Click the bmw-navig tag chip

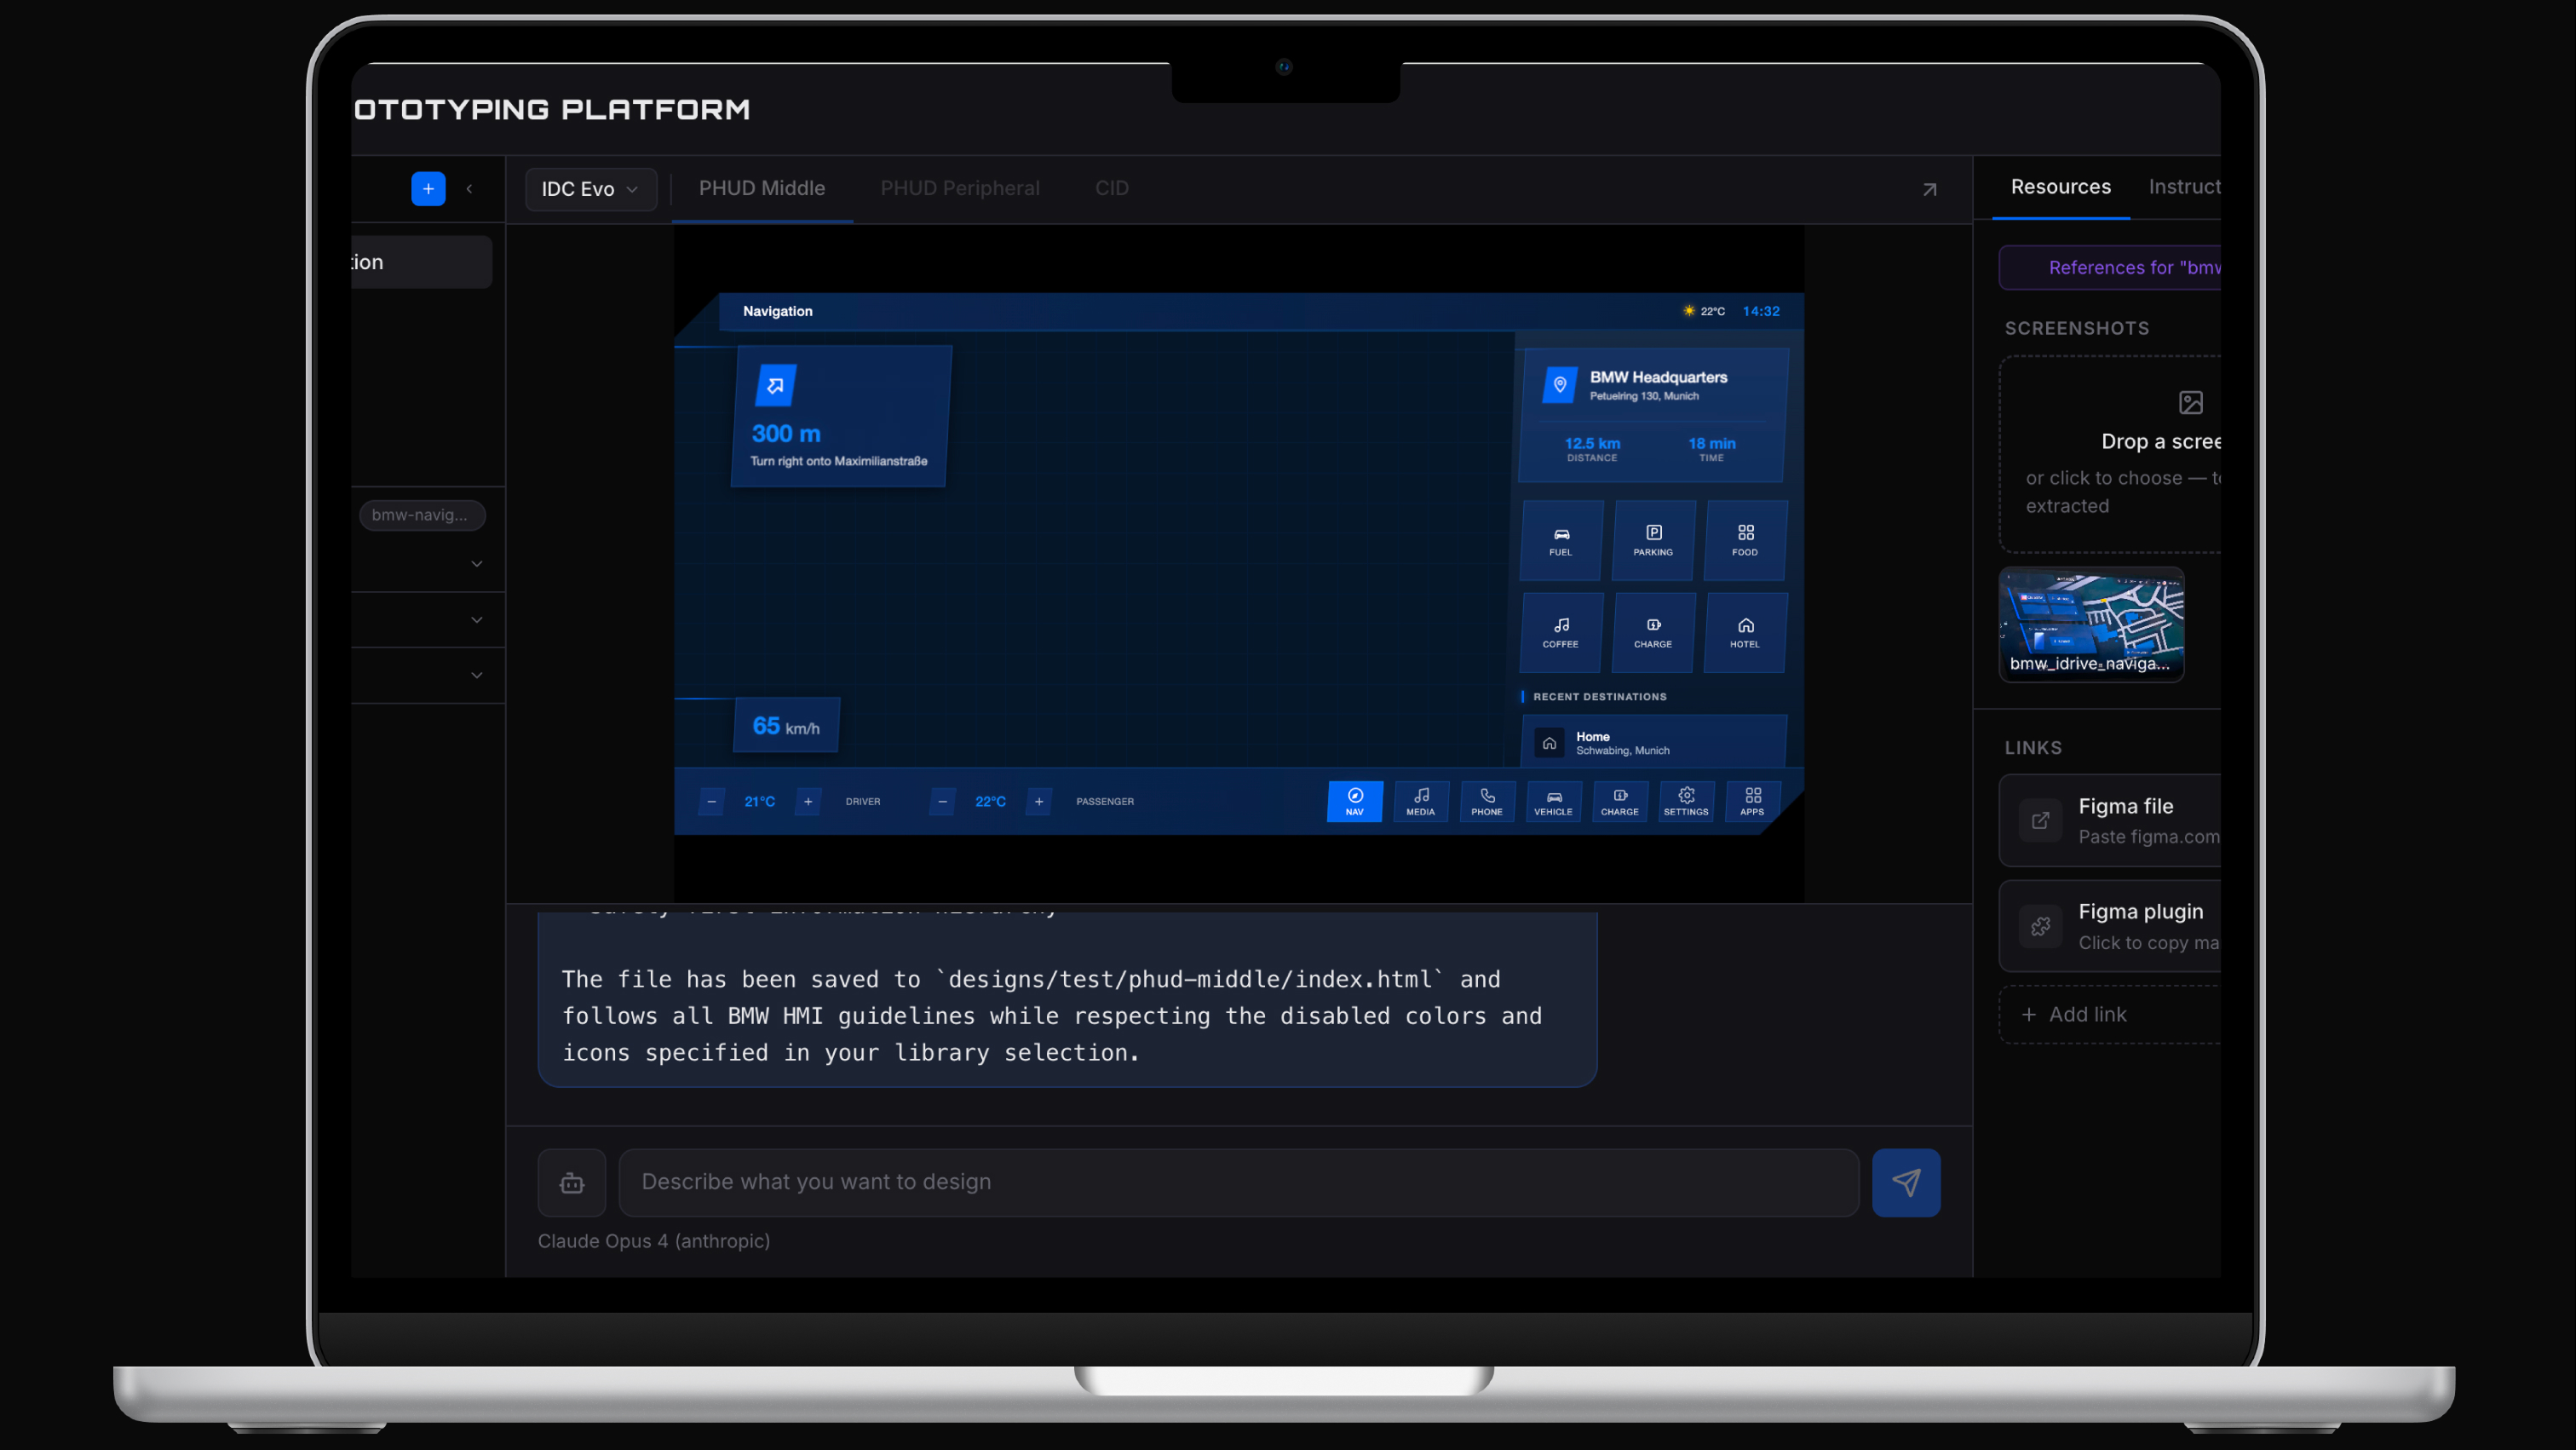click(x=421, y=515)
